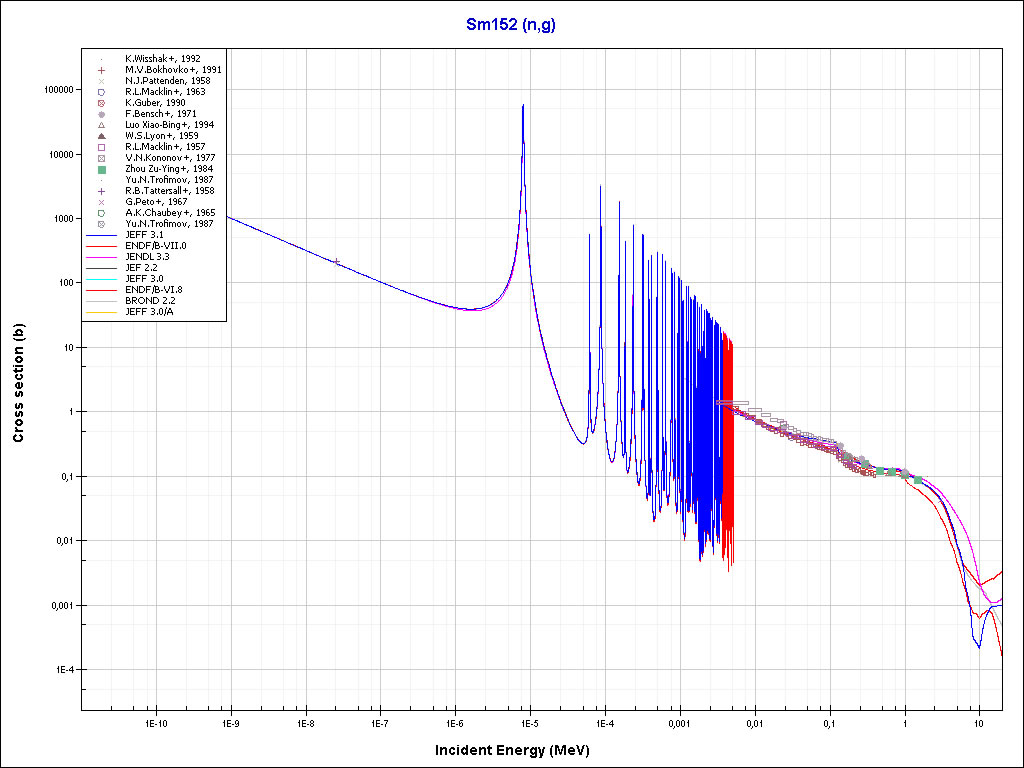Select the A.K.Chaubey+, 1965 legend entry

(169, 213)
